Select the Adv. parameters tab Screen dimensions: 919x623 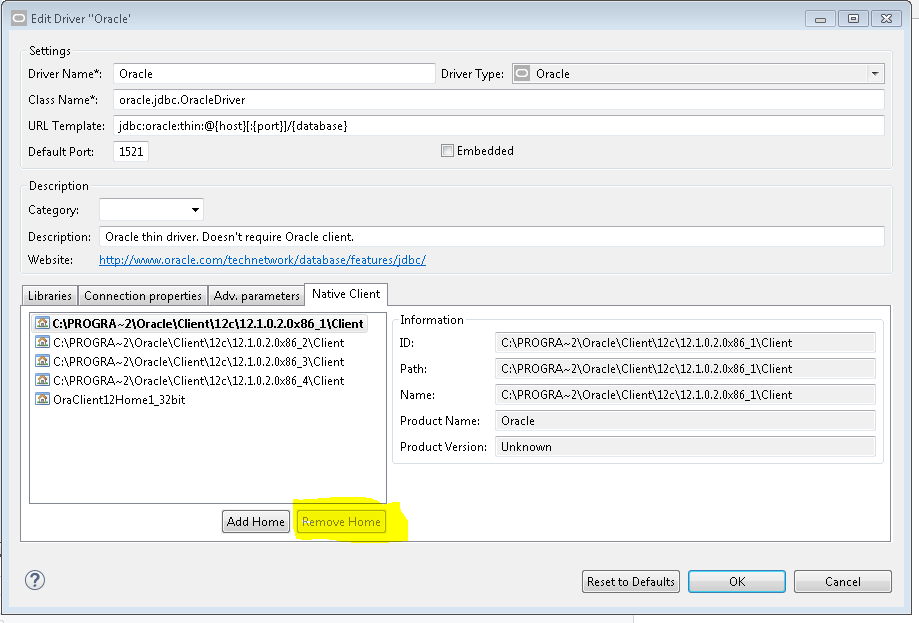[257, 295]
